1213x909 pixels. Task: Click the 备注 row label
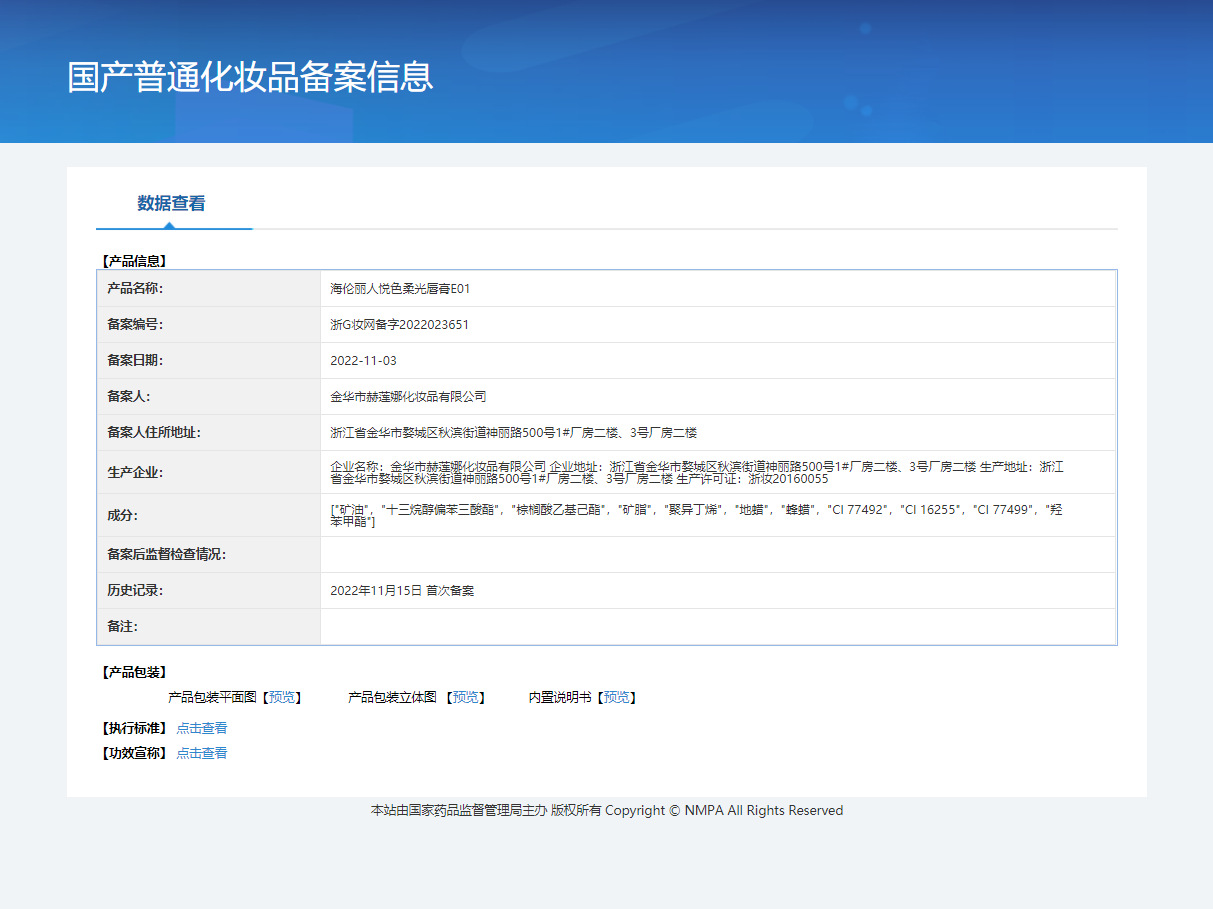click(x=122, y=627)
